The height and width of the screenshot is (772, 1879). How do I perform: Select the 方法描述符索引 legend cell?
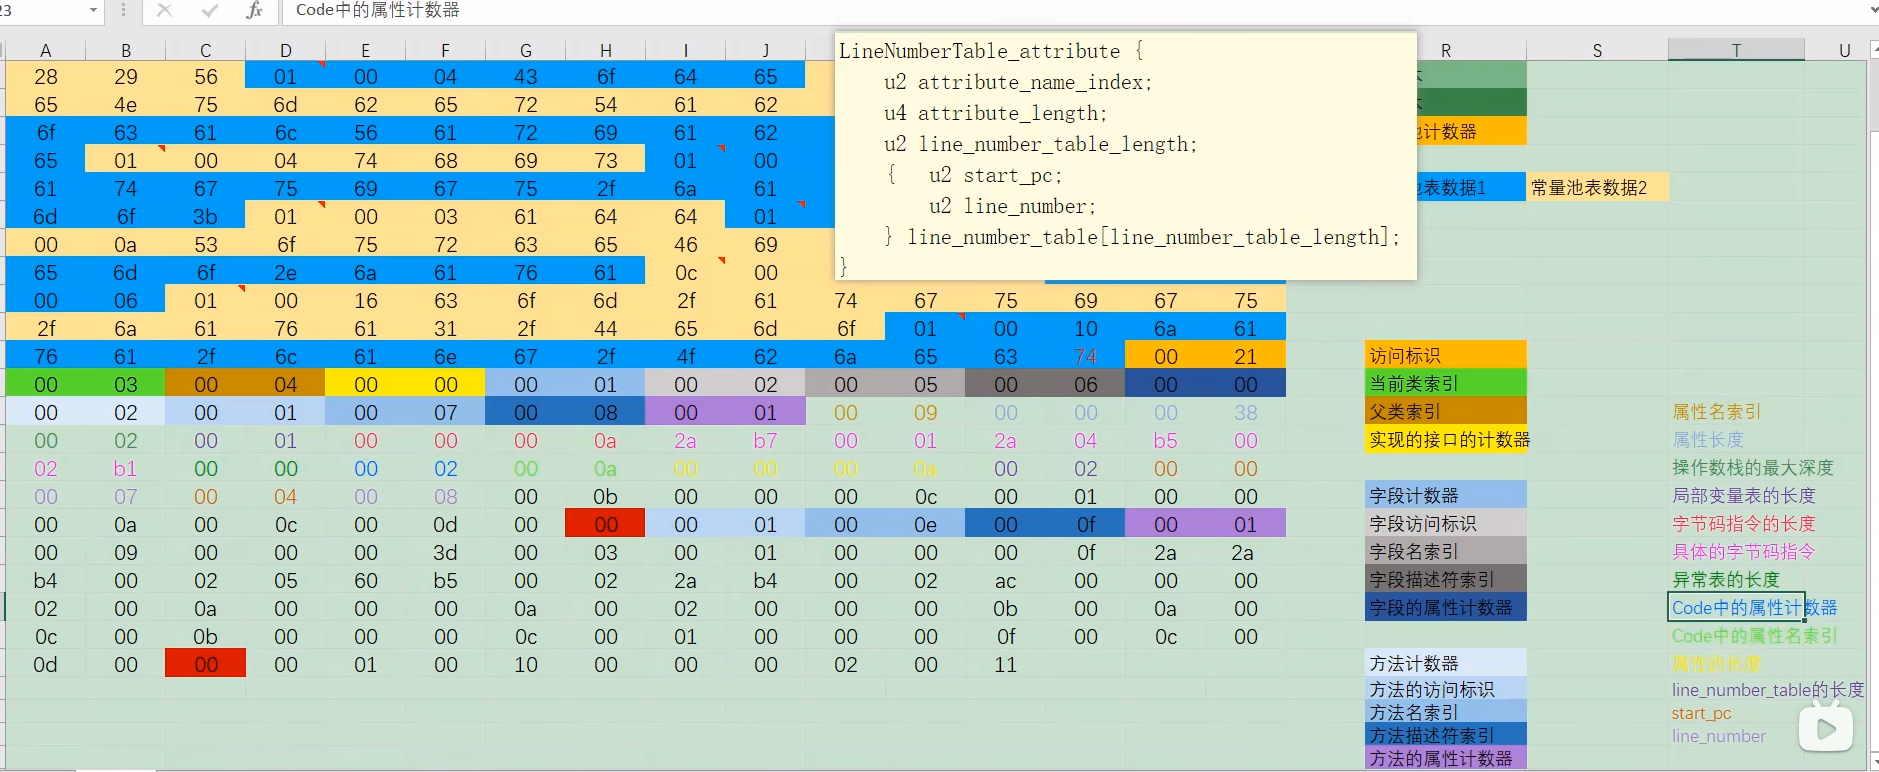coord(1446,734)
